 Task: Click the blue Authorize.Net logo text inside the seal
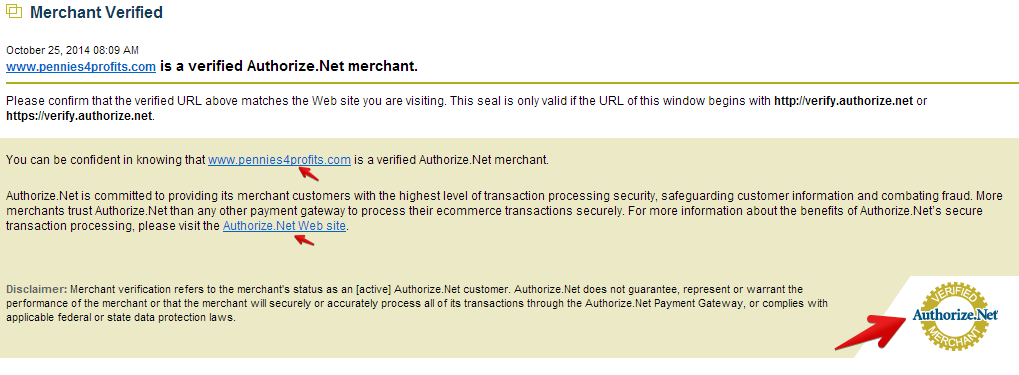pyautogui.click(x=955, y=315)
